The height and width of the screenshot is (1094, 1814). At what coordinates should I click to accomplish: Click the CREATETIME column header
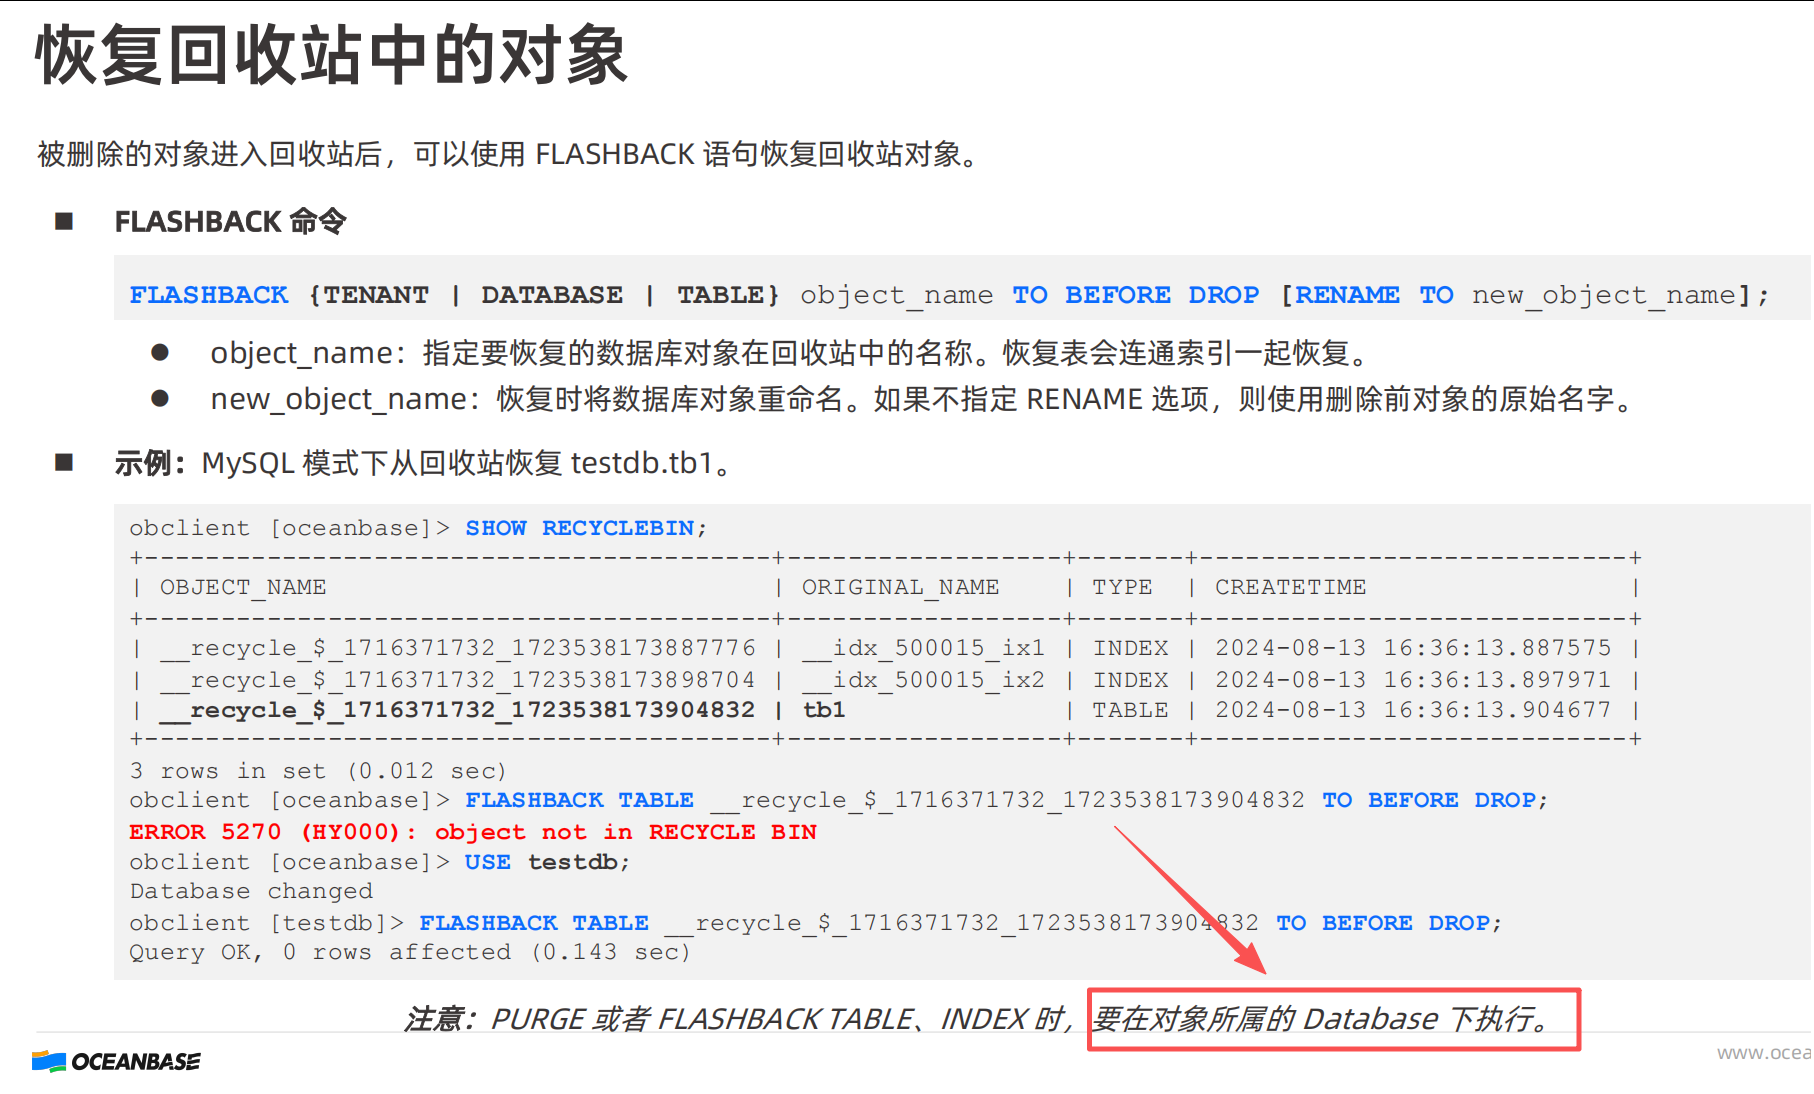[x=1290, y=587]
